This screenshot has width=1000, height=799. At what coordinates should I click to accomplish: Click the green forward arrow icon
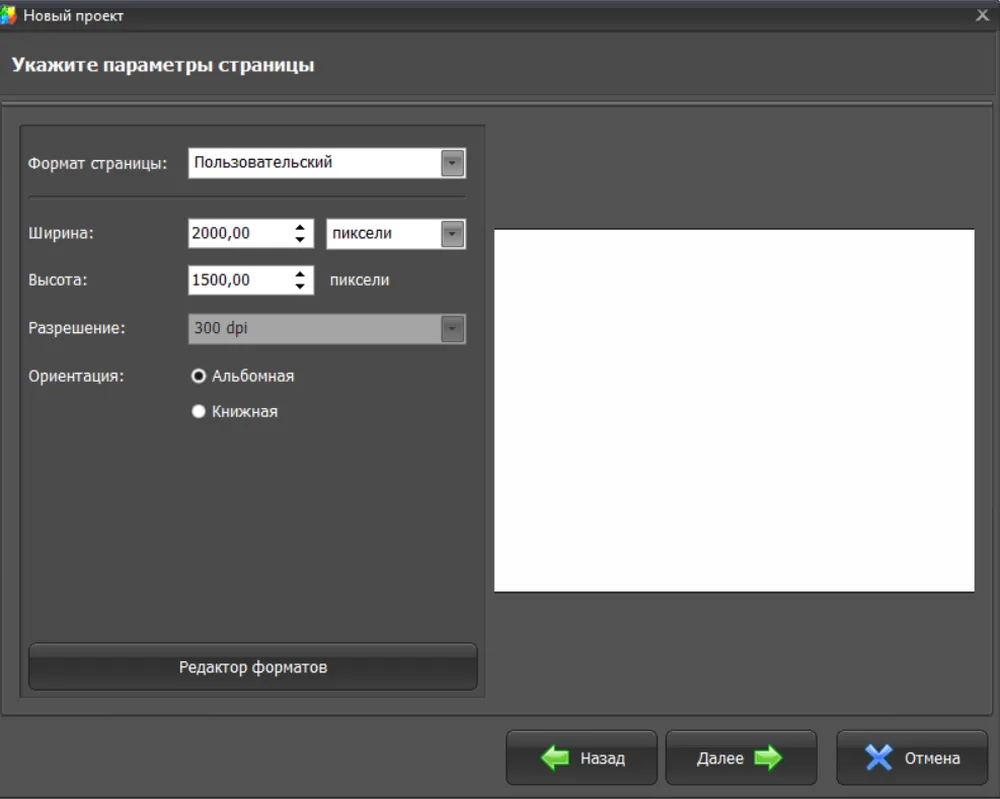click(x=768, y=758)
